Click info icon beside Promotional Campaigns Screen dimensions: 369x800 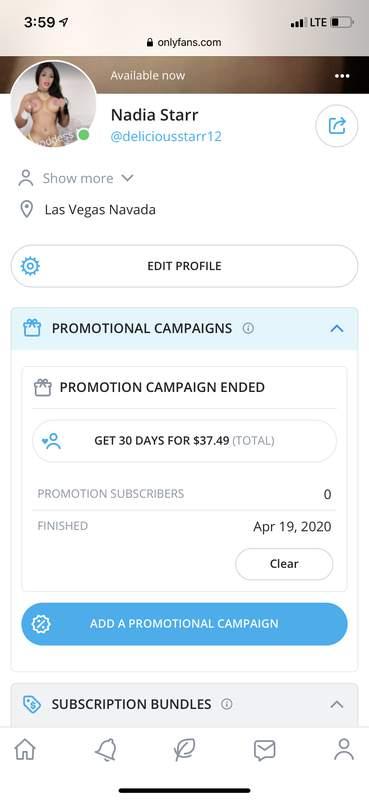click(248, 329)
